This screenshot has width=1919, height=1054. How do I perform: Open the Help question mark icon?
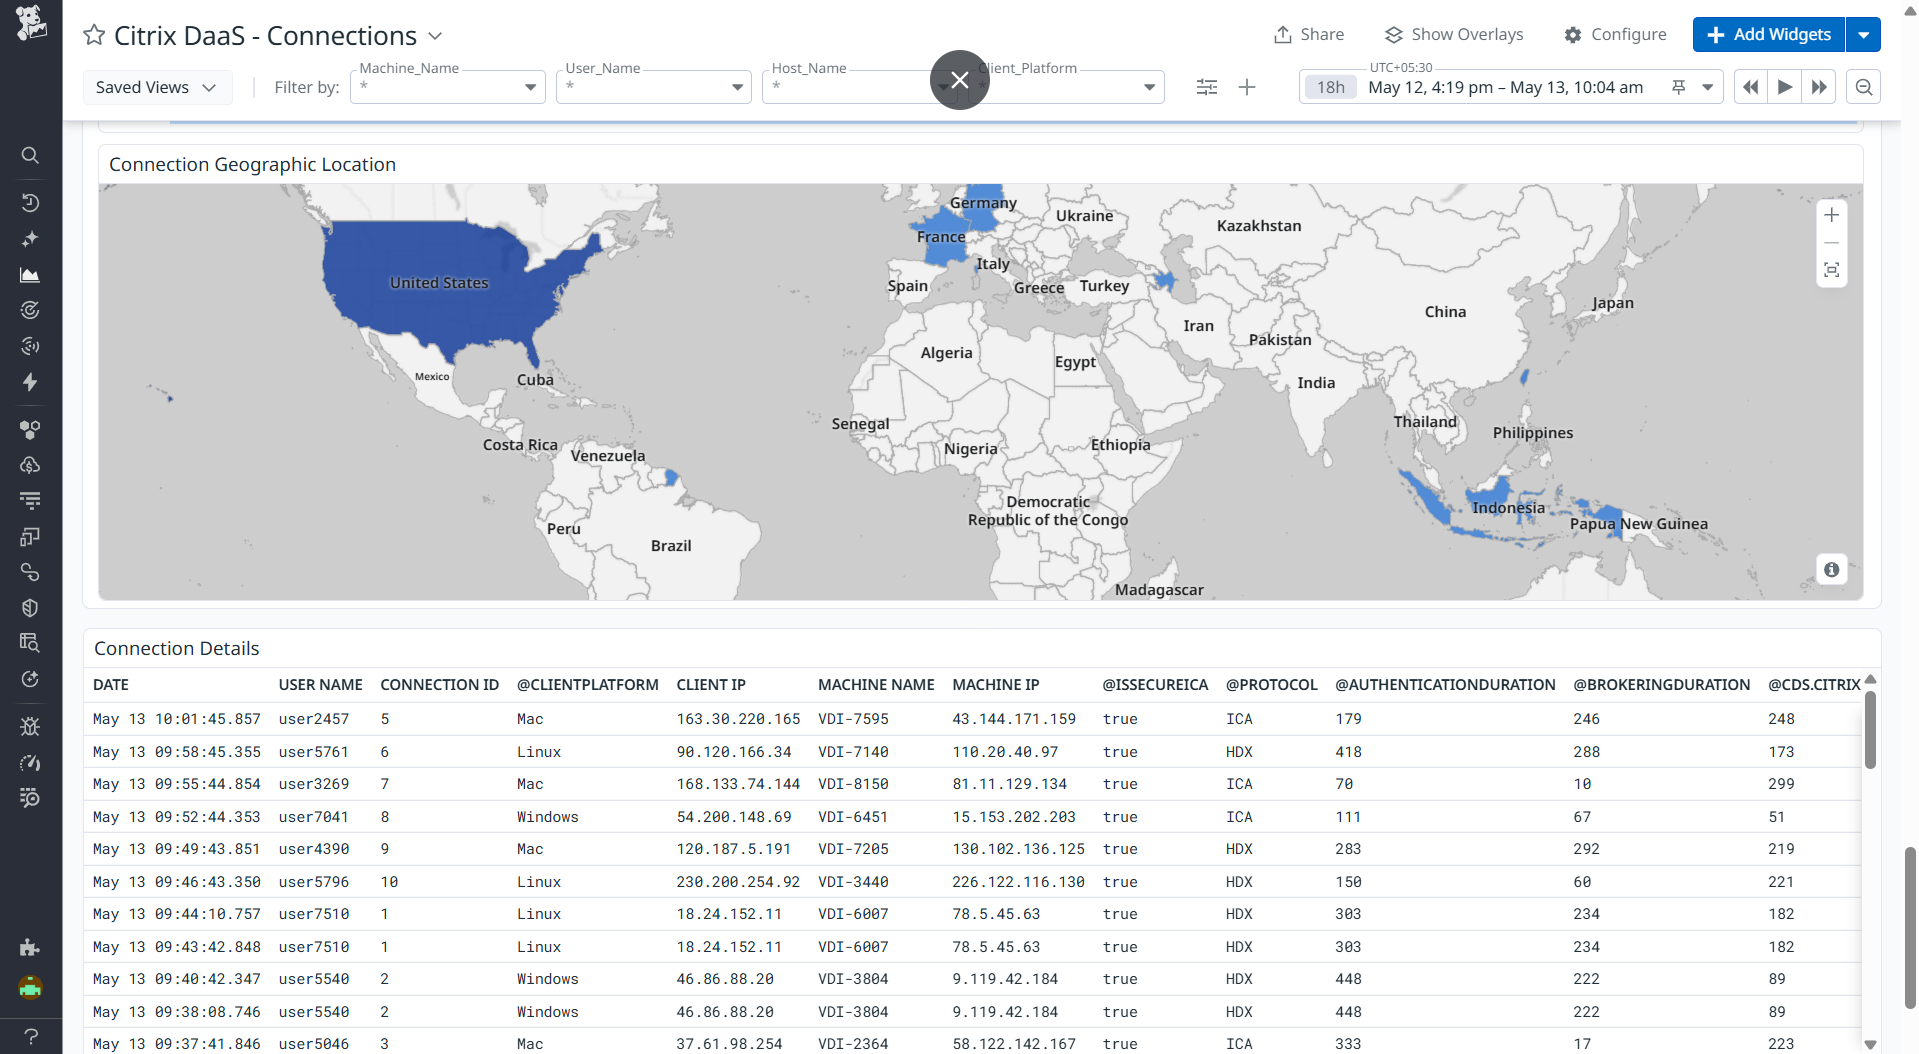[30, 1036]
